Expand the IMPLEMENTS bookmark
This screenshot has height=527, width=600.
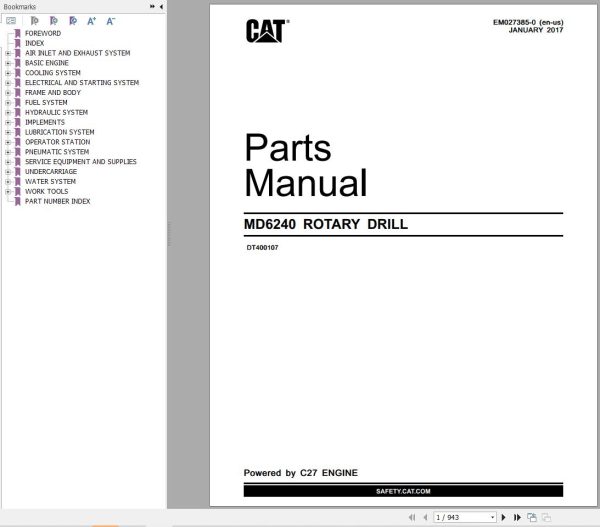(x=8, y=122)
